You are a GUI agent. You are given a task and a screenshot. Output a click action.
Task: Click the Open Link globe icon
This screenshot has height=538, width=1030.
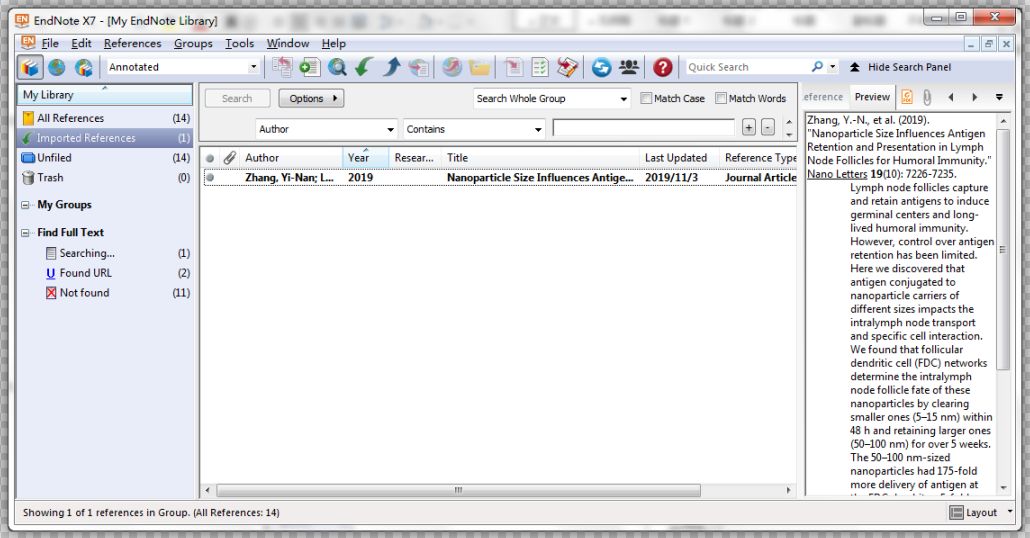452,67
